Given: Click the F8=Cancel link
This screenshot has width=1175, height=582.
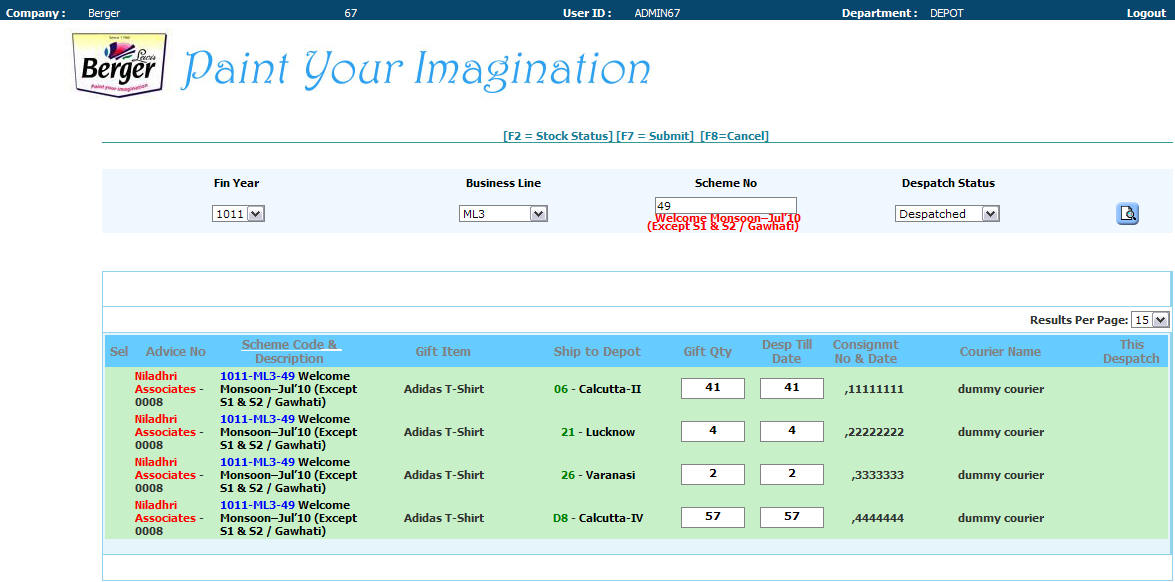Looking at the screenshot, I should point(734,136).
